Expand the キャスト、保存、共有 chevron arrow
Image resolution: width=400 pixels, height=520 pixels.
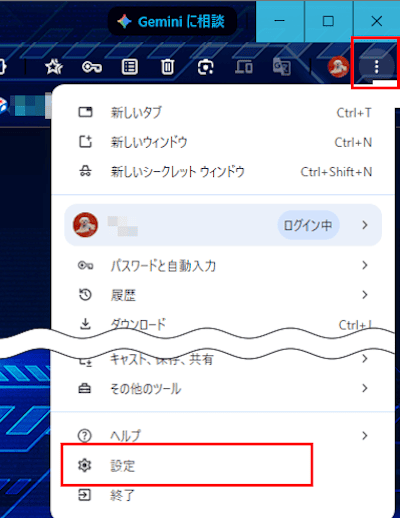[365, 359]
